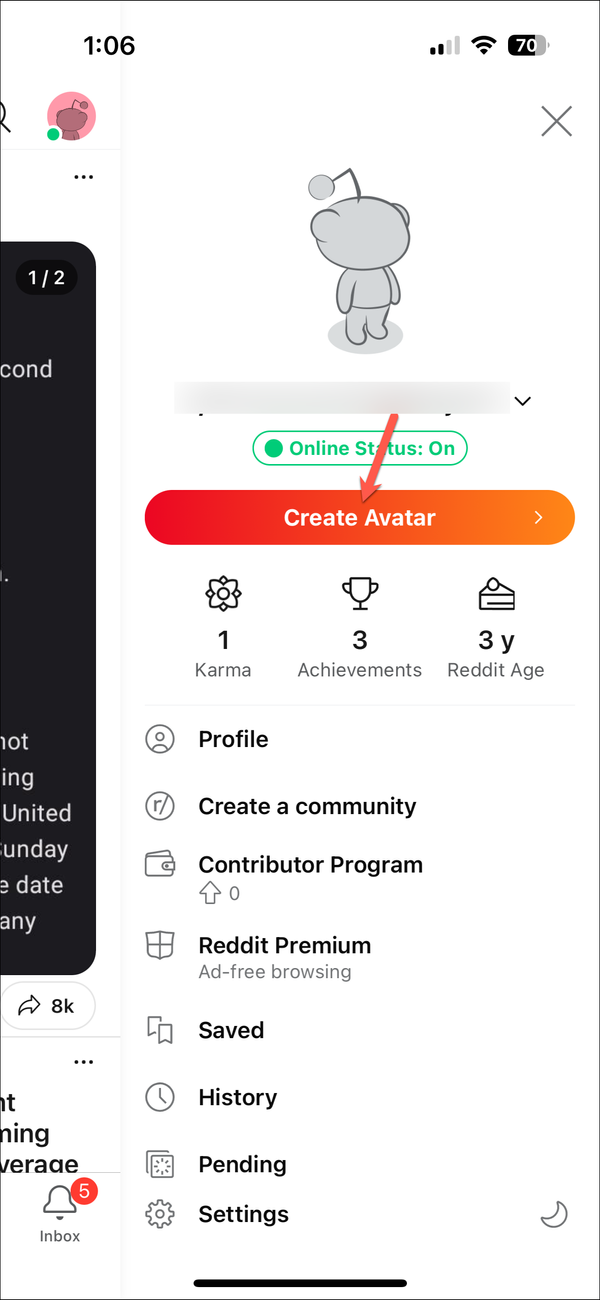Turn off Online Status
Image resolution: width=600 pixels, height=1300 pixels.
tap(359, 448)
